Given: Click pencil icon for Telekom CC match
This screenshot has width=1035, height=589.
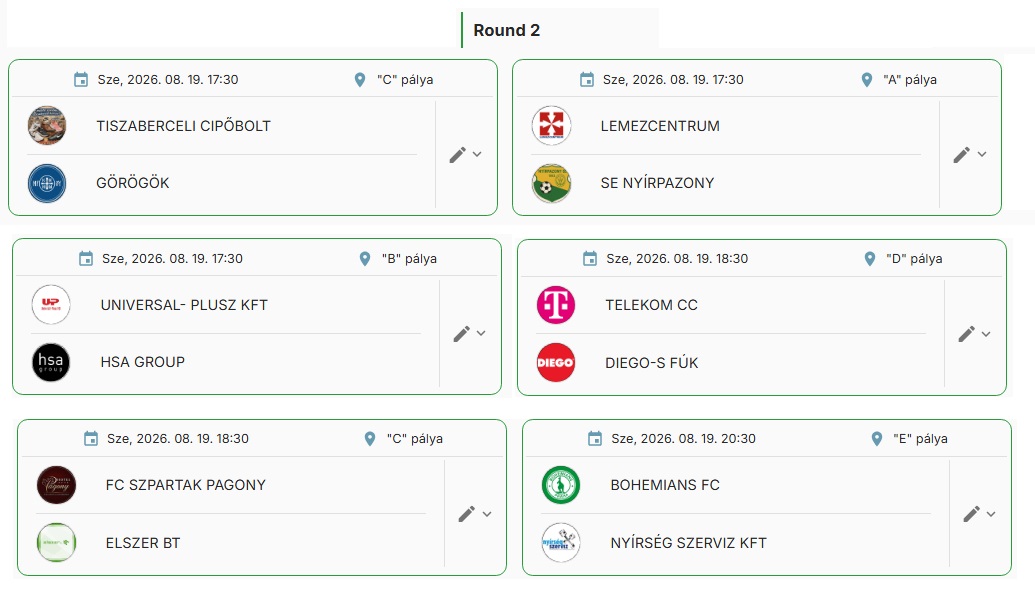Looking at the screenshot, I should [966, 334].
